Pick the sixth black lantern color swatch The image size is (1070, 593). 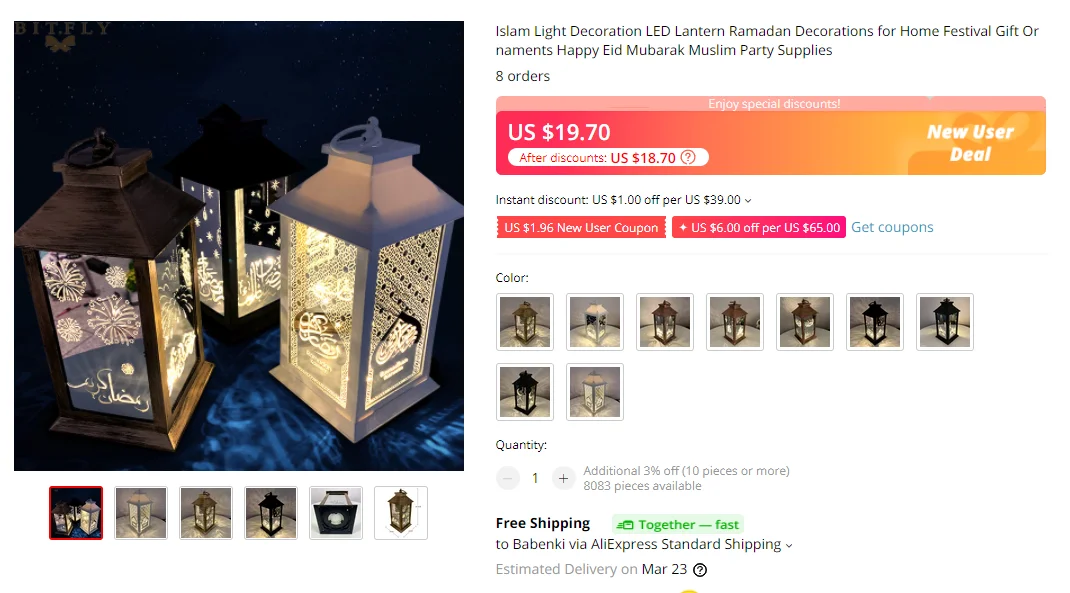[875, 322]
